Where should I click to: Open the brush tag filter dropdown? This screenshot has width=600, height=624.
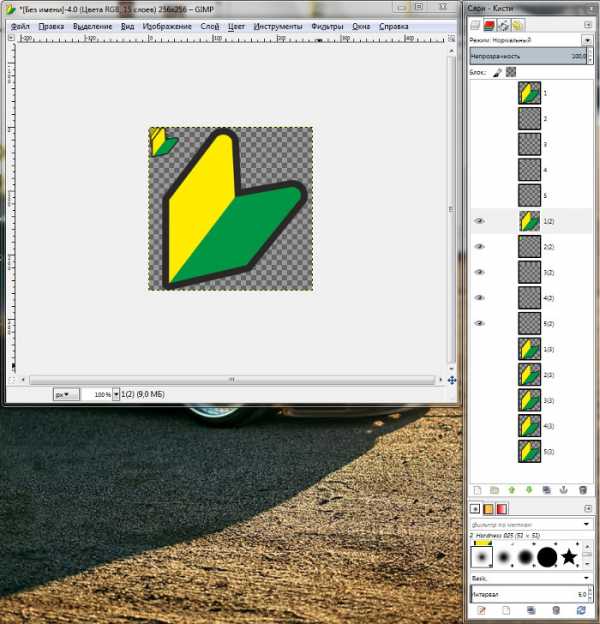click(586, 524)
